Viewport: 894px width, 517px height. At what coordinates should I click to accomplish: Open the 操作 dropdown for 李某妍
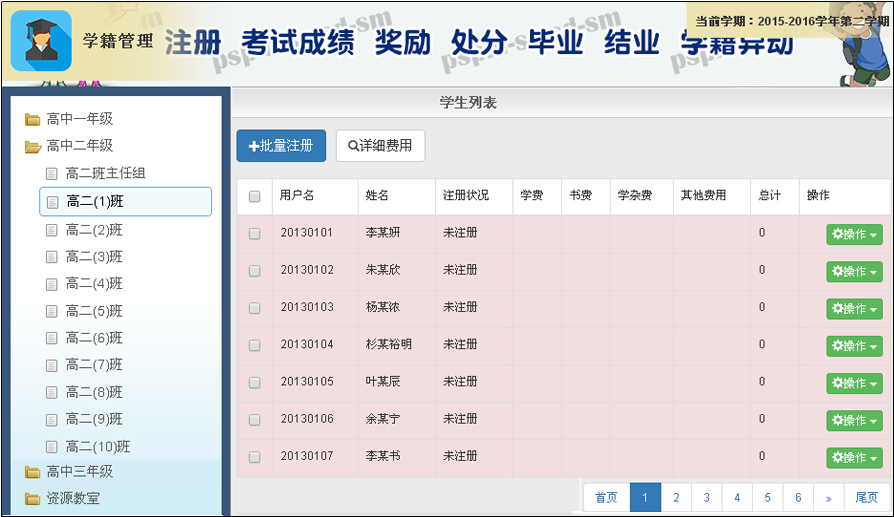tap(854, 234)
